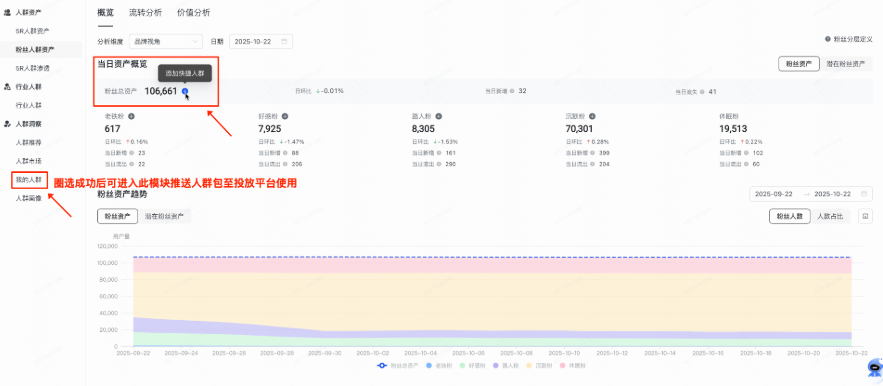Open 粉丝人群资产 in the sidebar

[x=35, y=50]
